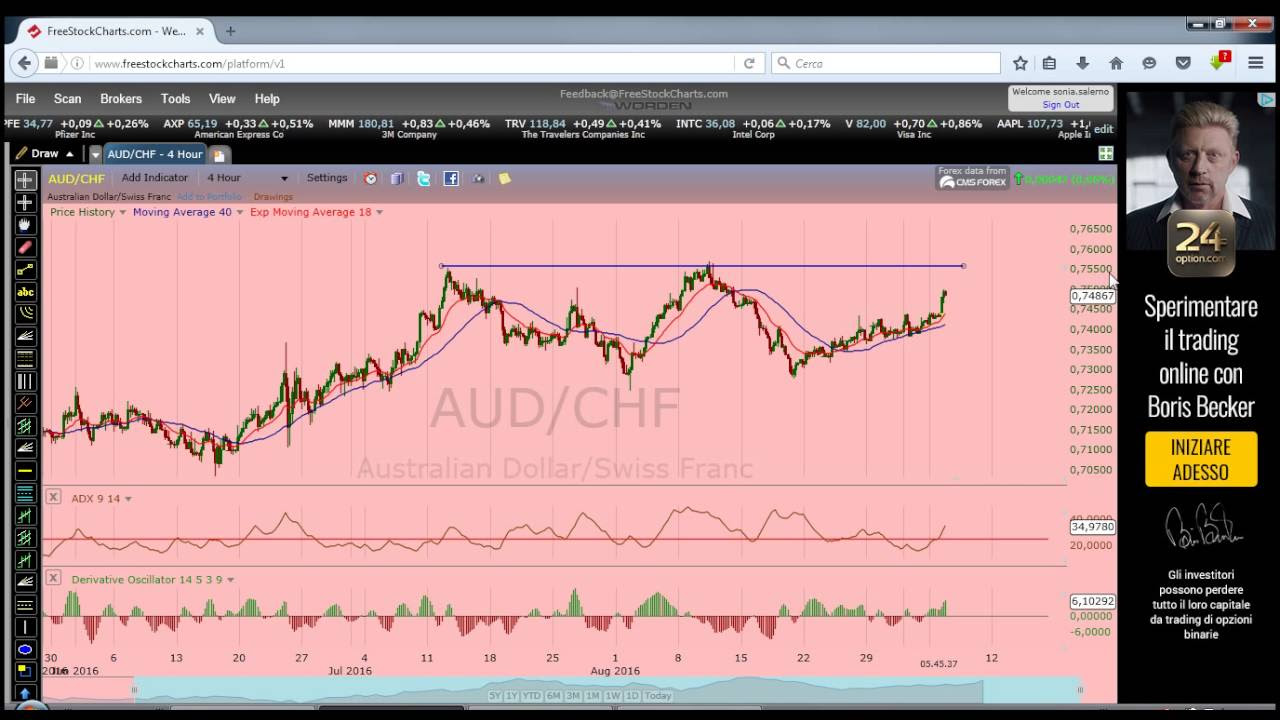Image resolution: width=1280 pixels, height=720 pixels.
Task: Open the File menu
Action: click(25, 99)
